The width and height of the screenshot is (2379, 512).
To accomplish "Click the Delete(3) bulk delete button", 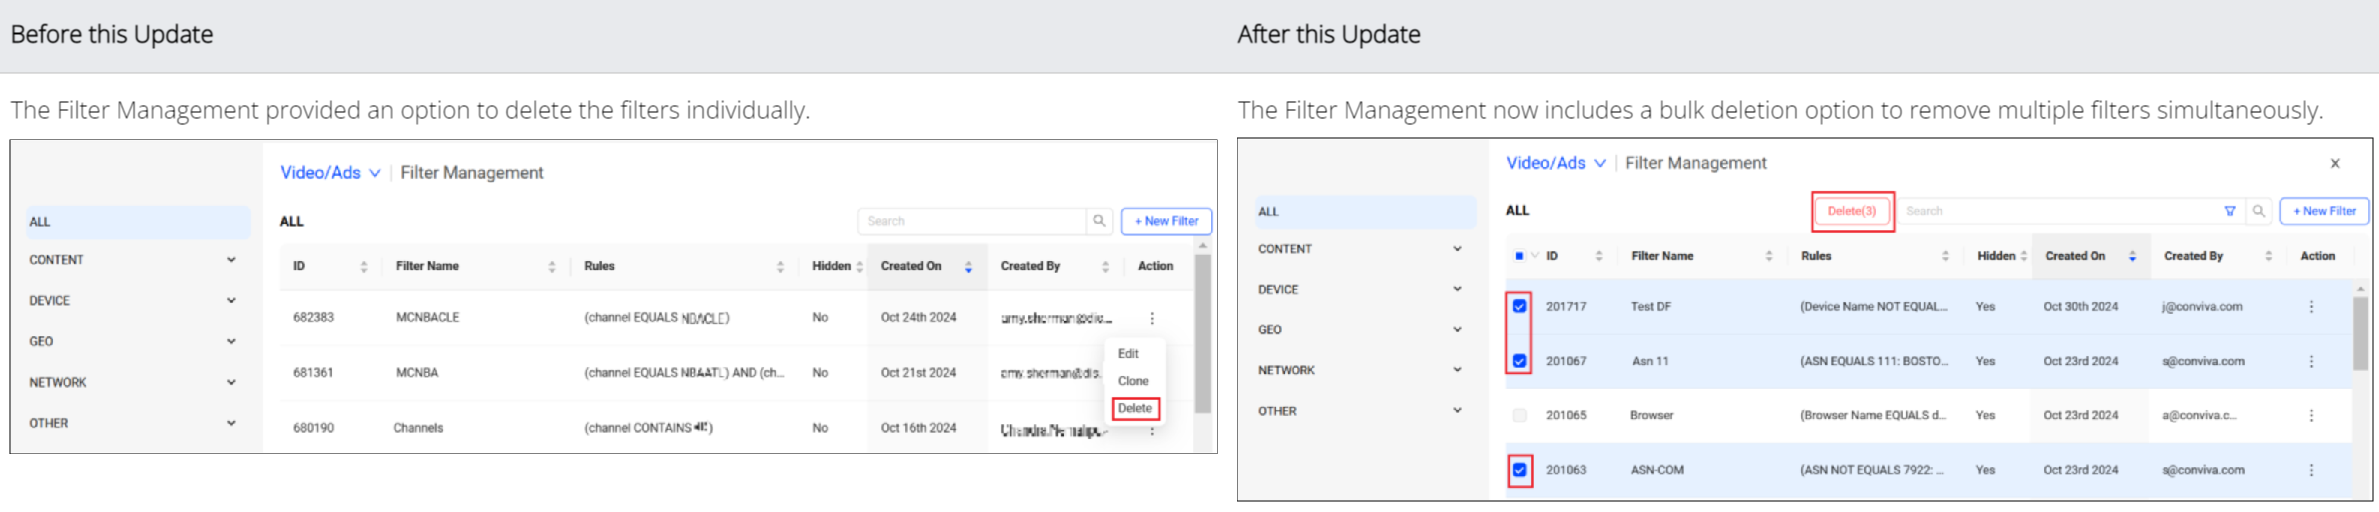I will coord(1852,211).
